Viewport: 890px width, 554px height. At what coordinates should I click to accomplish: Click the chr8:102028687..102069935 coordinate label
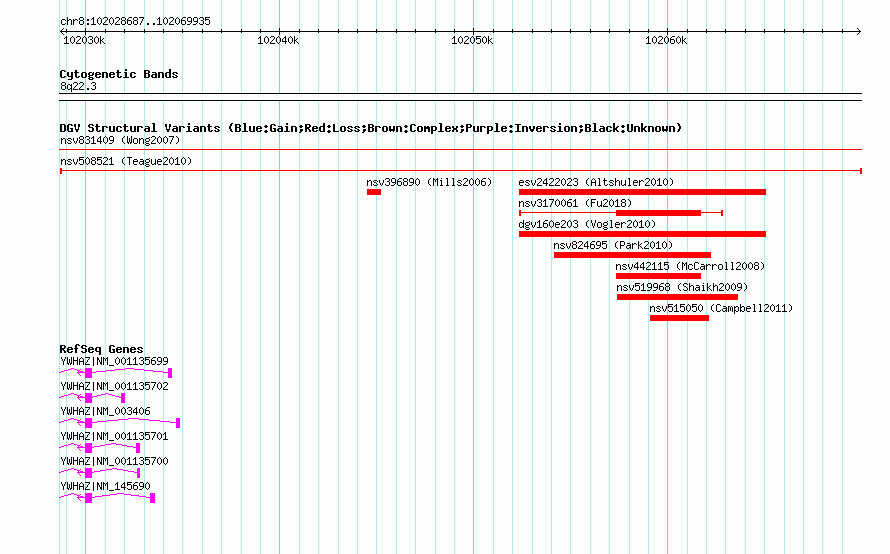coord(135,21)
